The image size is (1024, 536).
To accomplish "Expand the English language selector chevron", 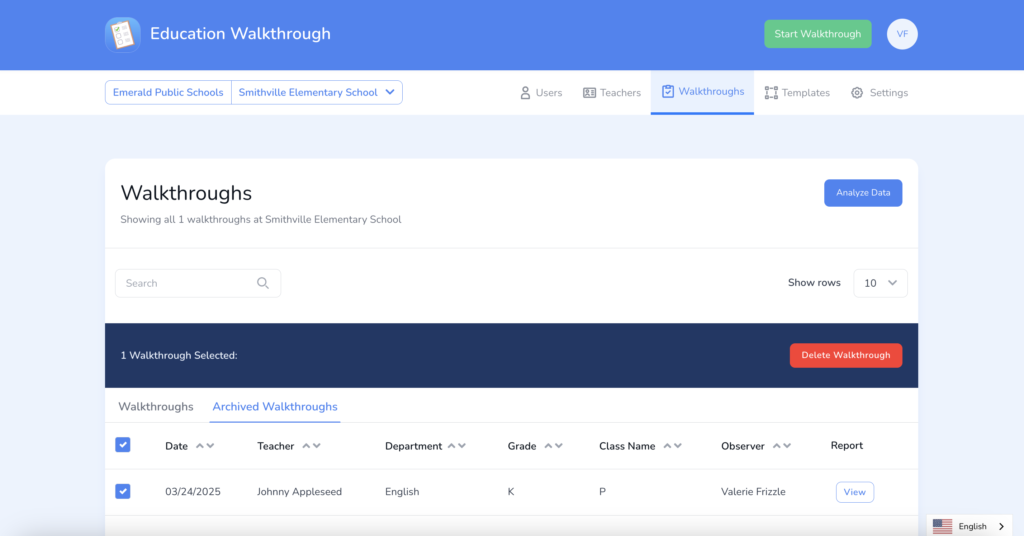I will (x=1001, y=526).
